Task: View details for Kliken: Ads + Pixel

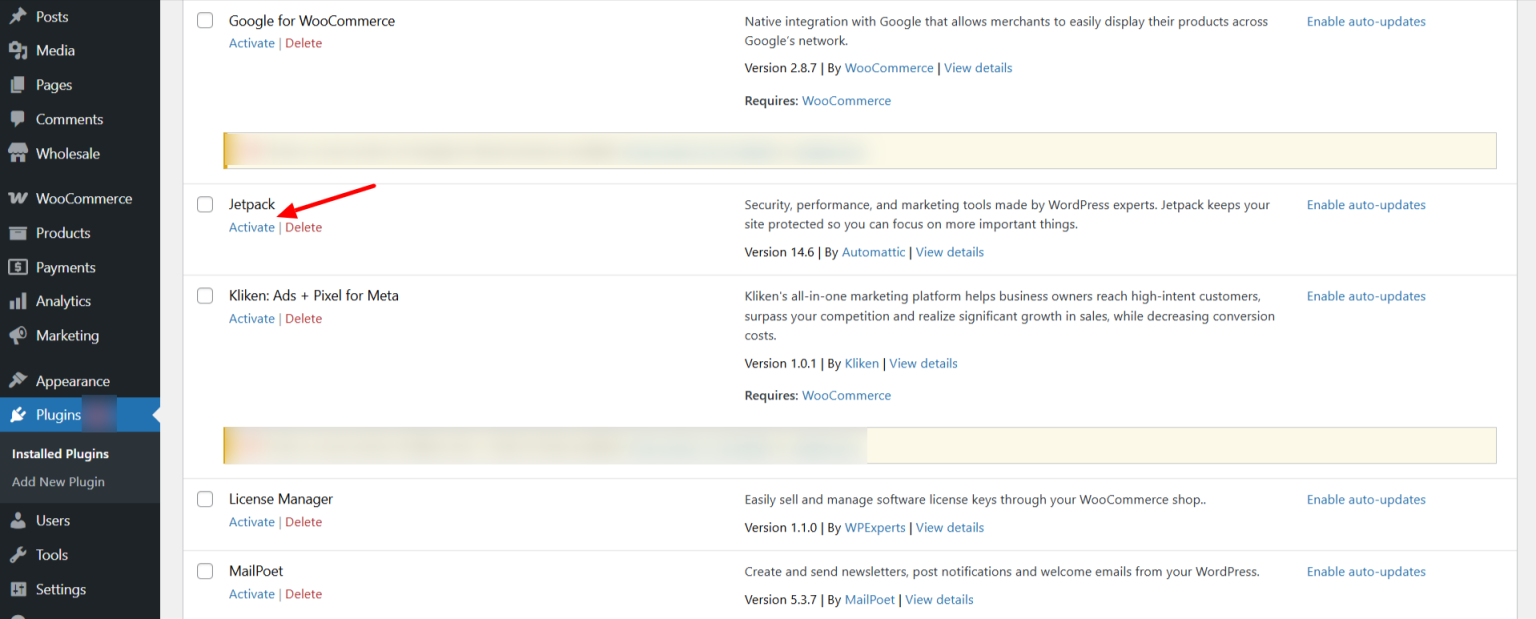Action: pos(923,363)
